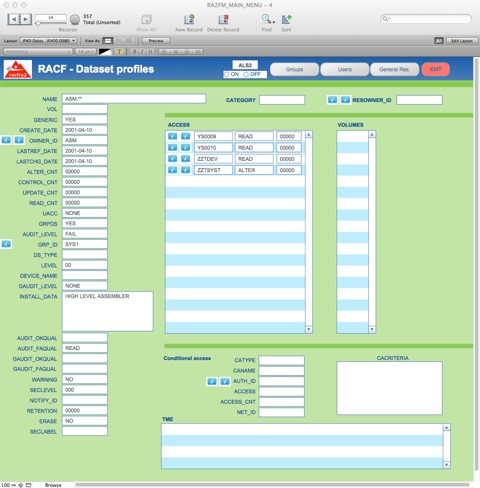The width and height of the screenshot is (480, 488).
Task: Click ACCESS list scroll down arrow
Action: (309, 329)
